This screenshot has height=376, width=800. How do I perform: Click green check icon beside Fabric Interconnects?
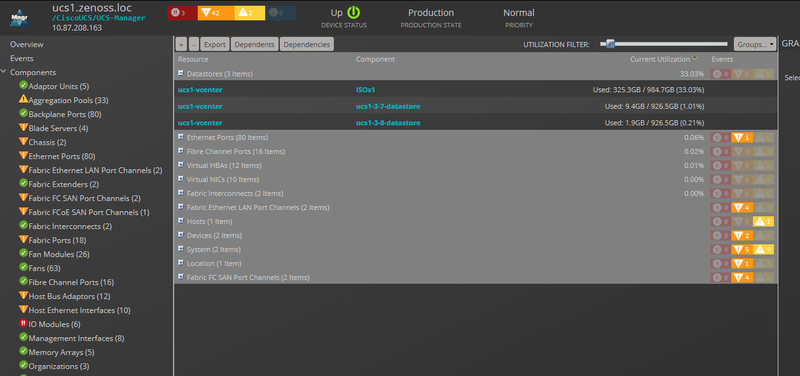click(23, 225)
